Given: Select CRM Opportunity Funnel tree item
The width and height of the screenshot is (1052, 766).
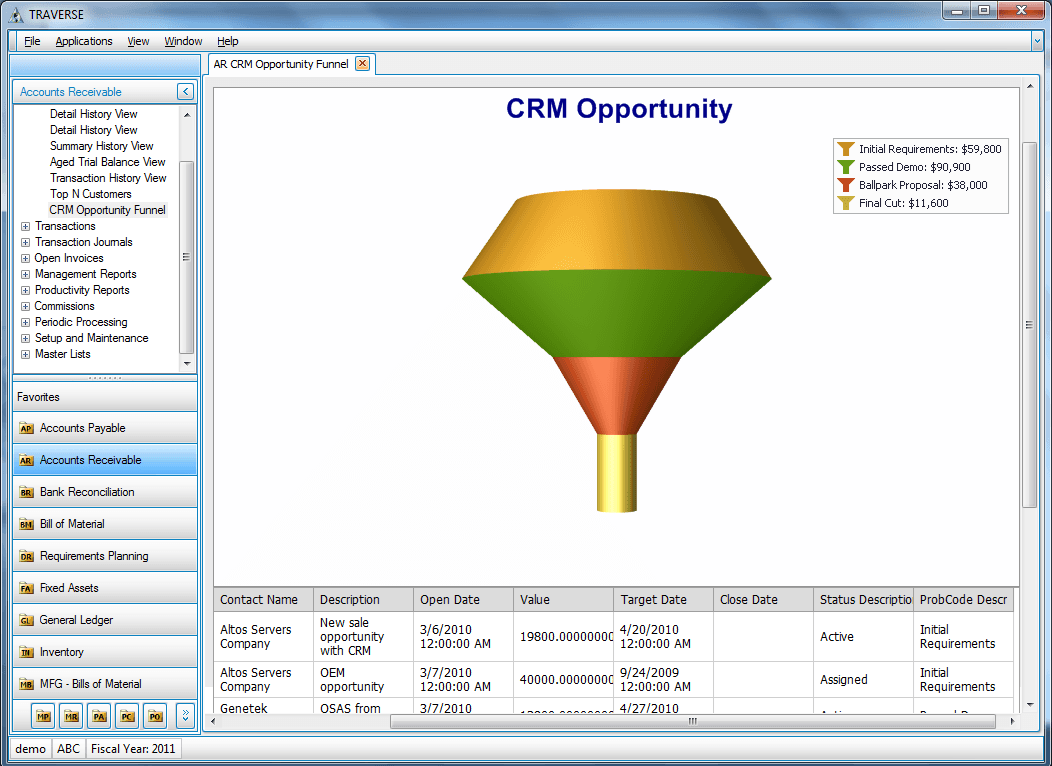Looking at the screenshot, I should point(107,210).
